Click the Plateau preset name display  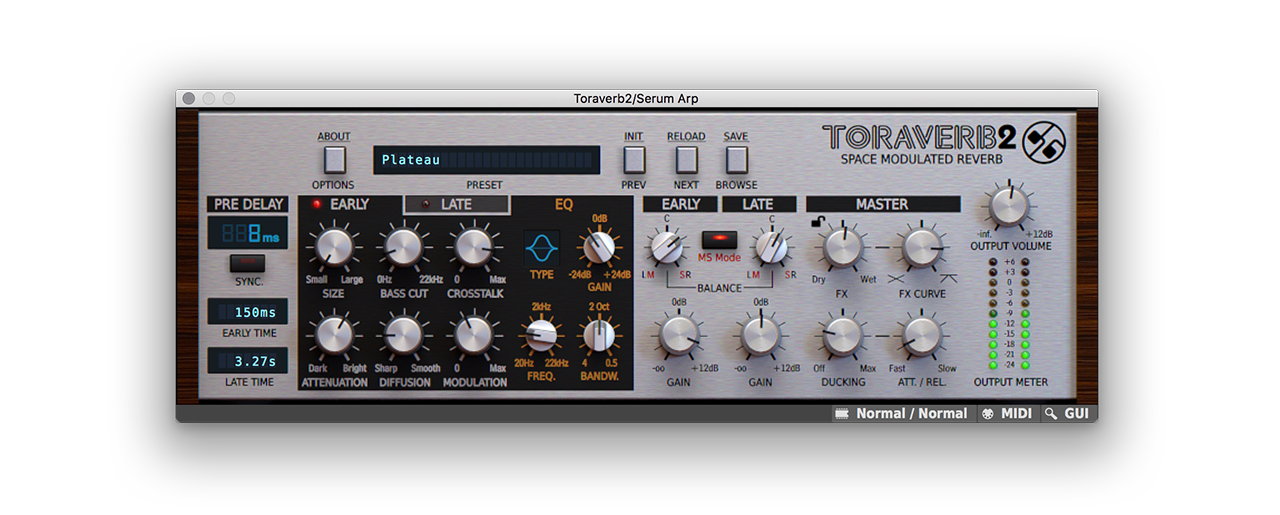(487, 160)
